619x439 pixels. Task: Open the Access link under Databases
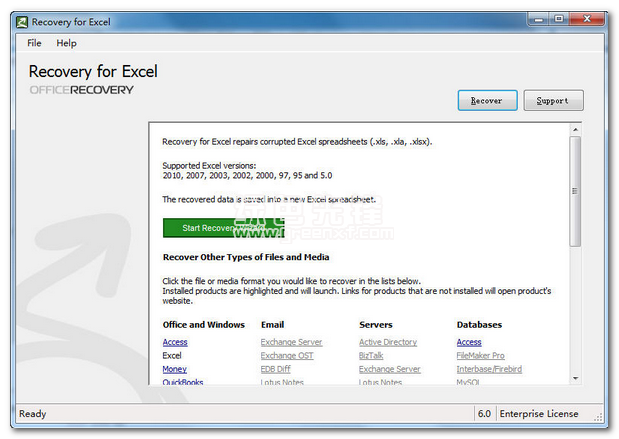pyautogui.click(x=469, y=342)
